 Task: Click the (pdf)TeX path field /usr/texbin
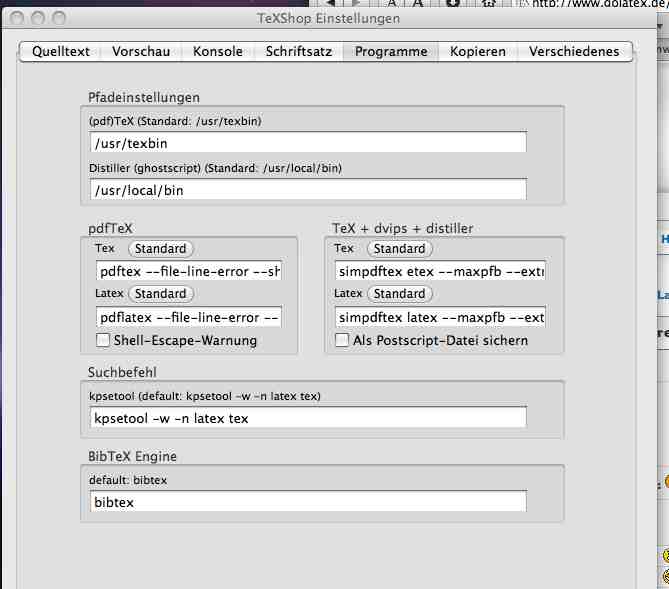pos(308,143)
